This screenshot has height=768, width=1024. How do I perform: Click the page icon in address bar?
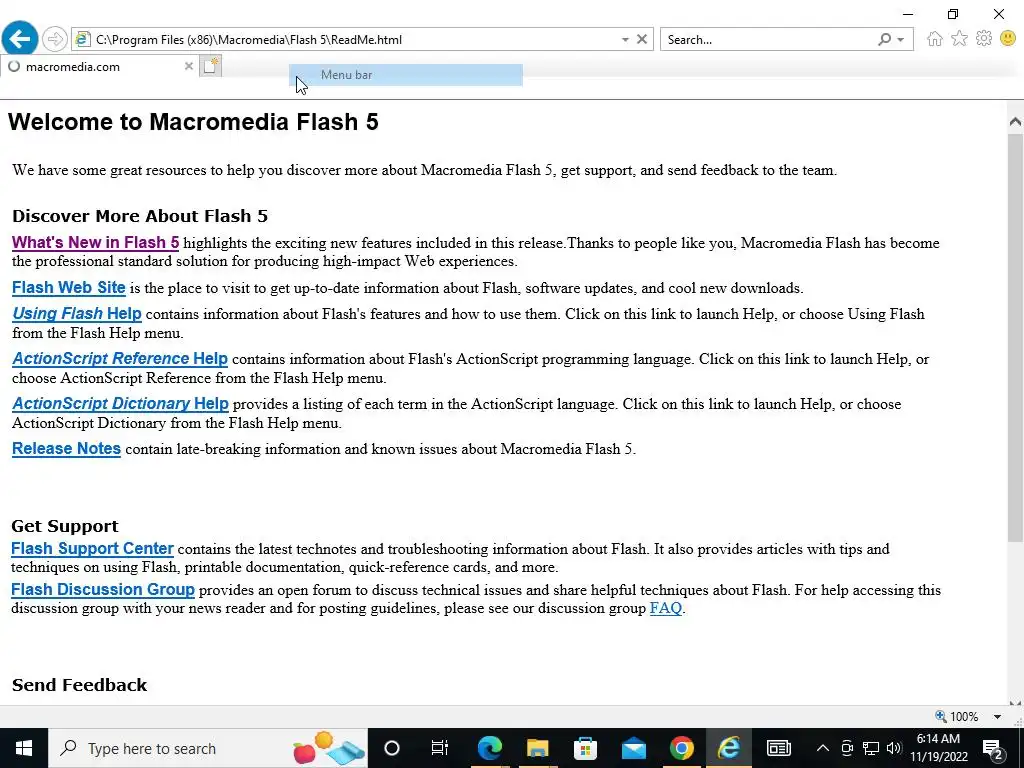coord(82,39)
